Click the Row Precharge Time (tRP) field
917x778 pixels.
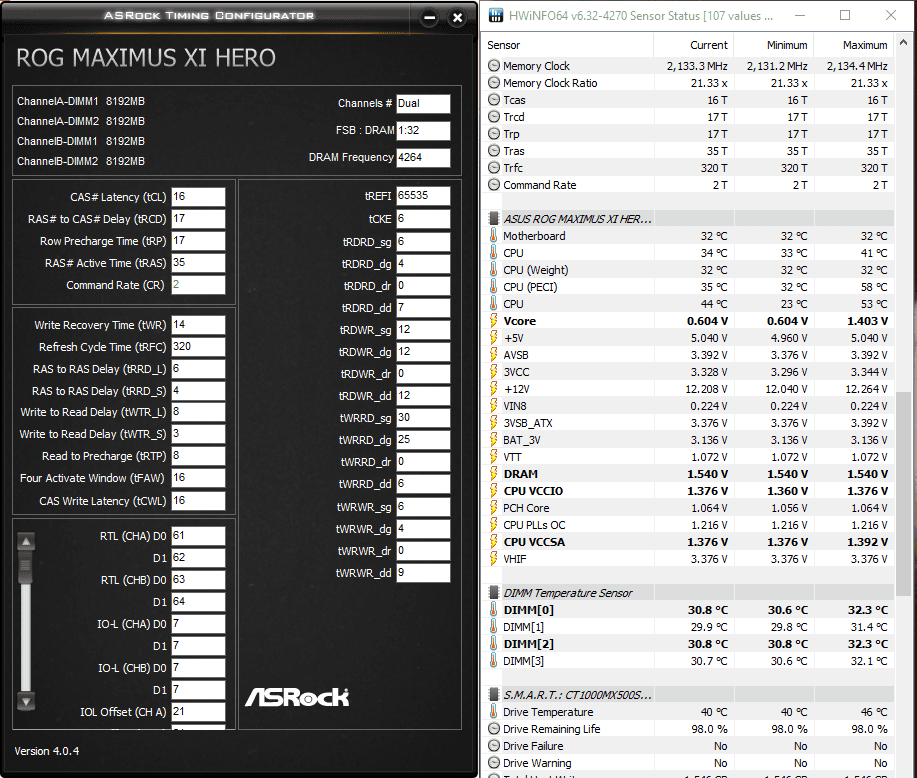198,240
